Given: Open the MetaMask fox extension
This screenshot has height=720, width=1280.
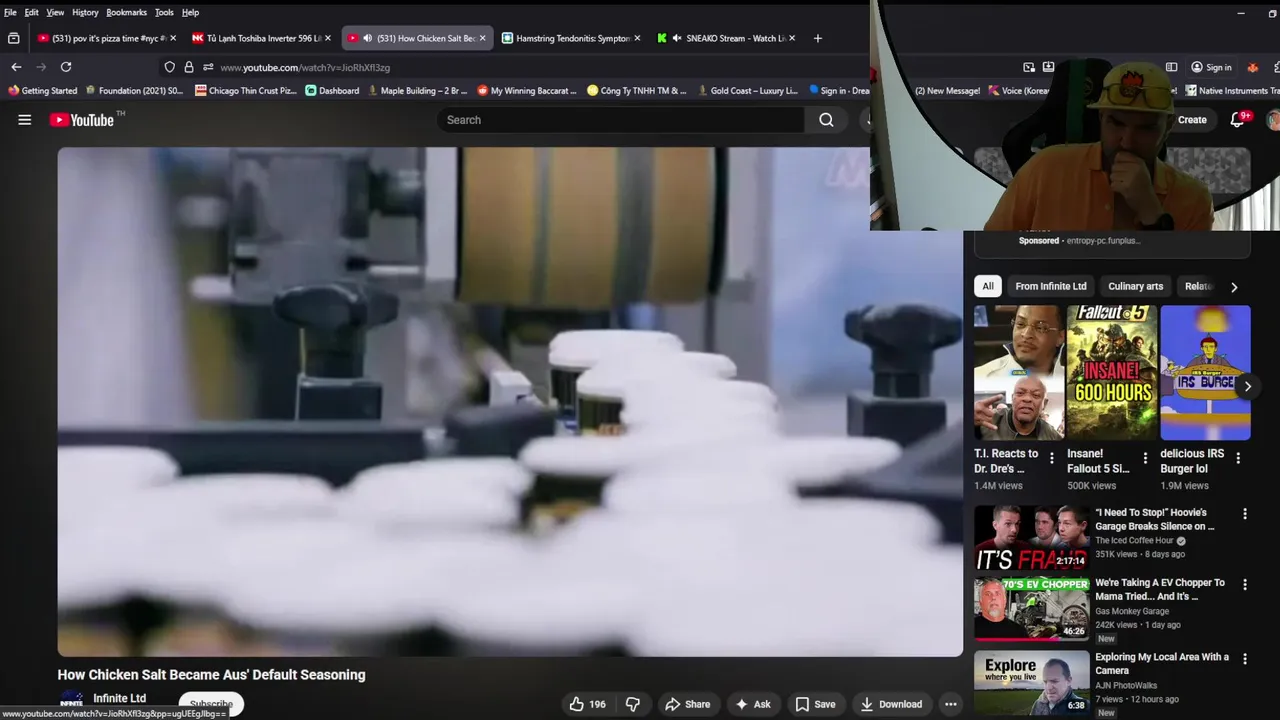Looking at the screenshot, I should coord(1252,67).
